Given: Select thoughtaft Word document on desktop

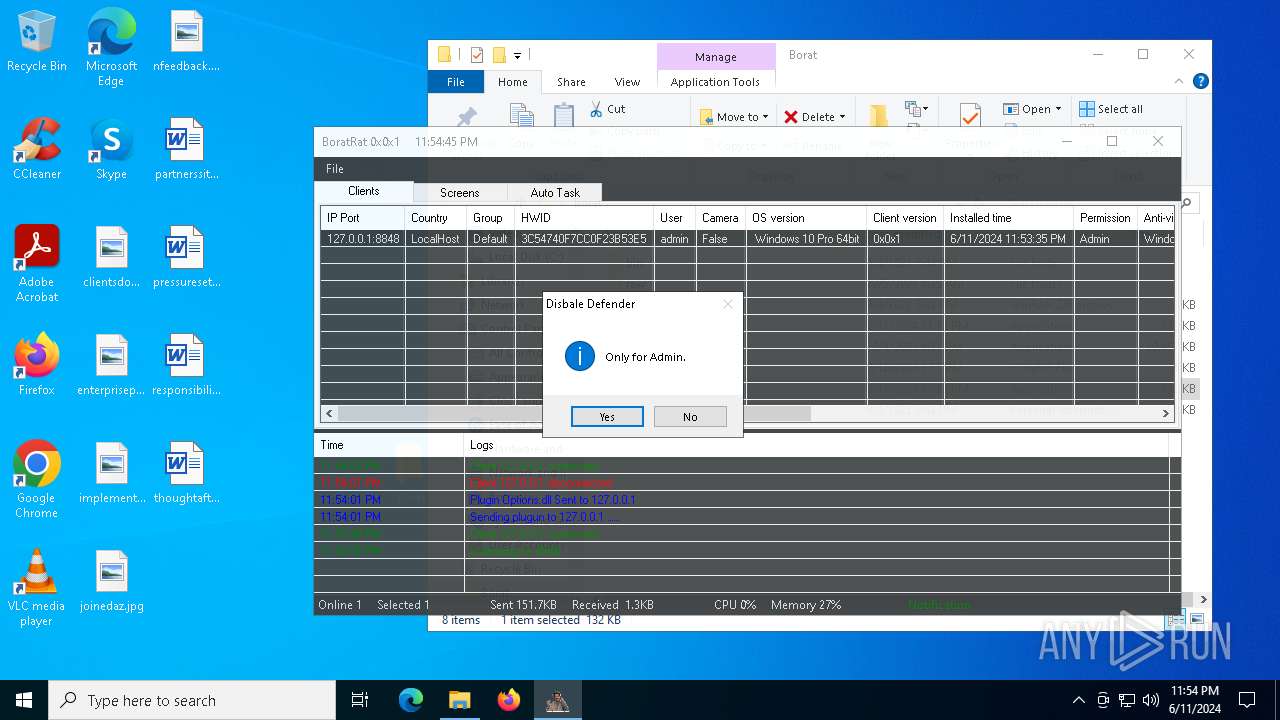Looking at the screenshot, I should click(186, 474).
